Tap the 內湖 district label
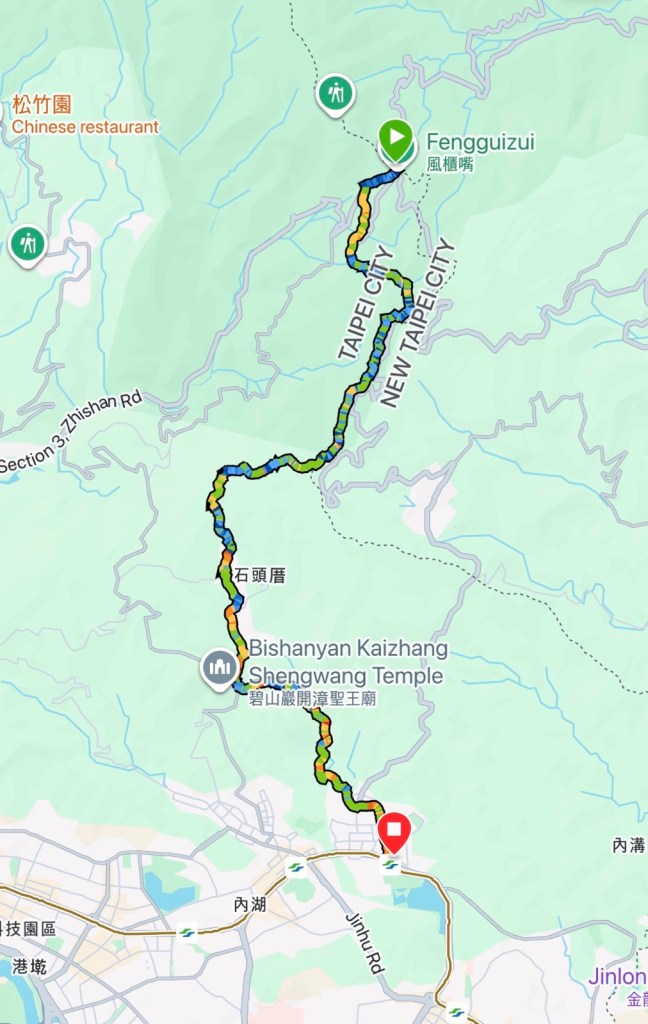The width and height of the screenshot is (648, 1024). [250, 904]
